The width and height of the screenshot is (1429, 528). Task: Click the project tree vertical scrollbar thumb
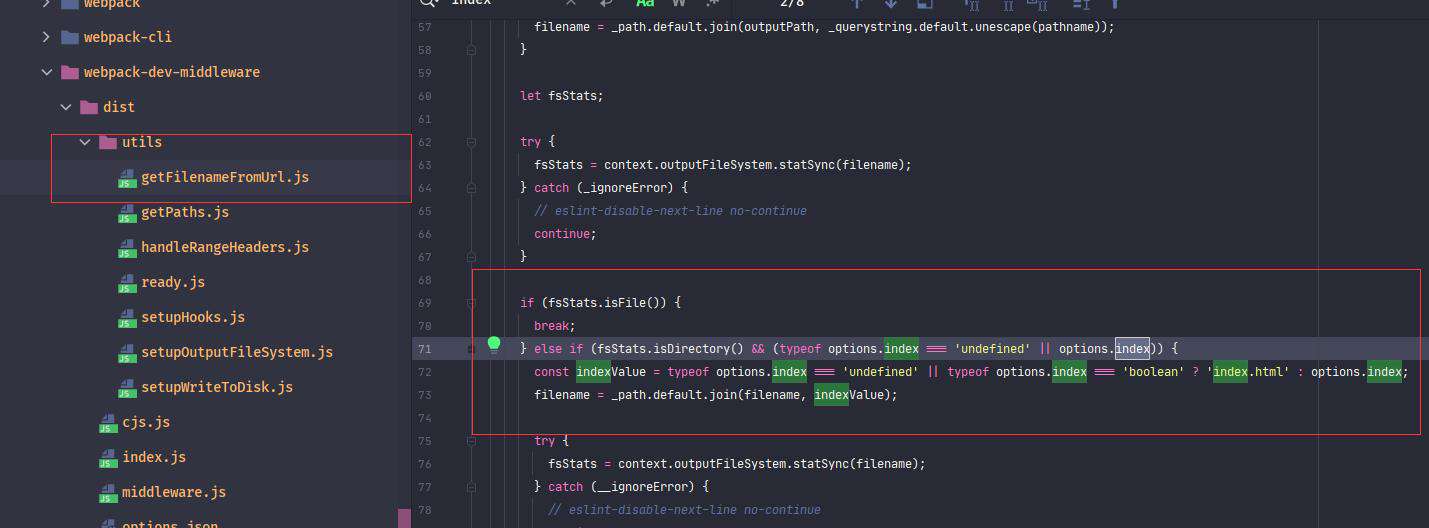(x=404, y=518)
